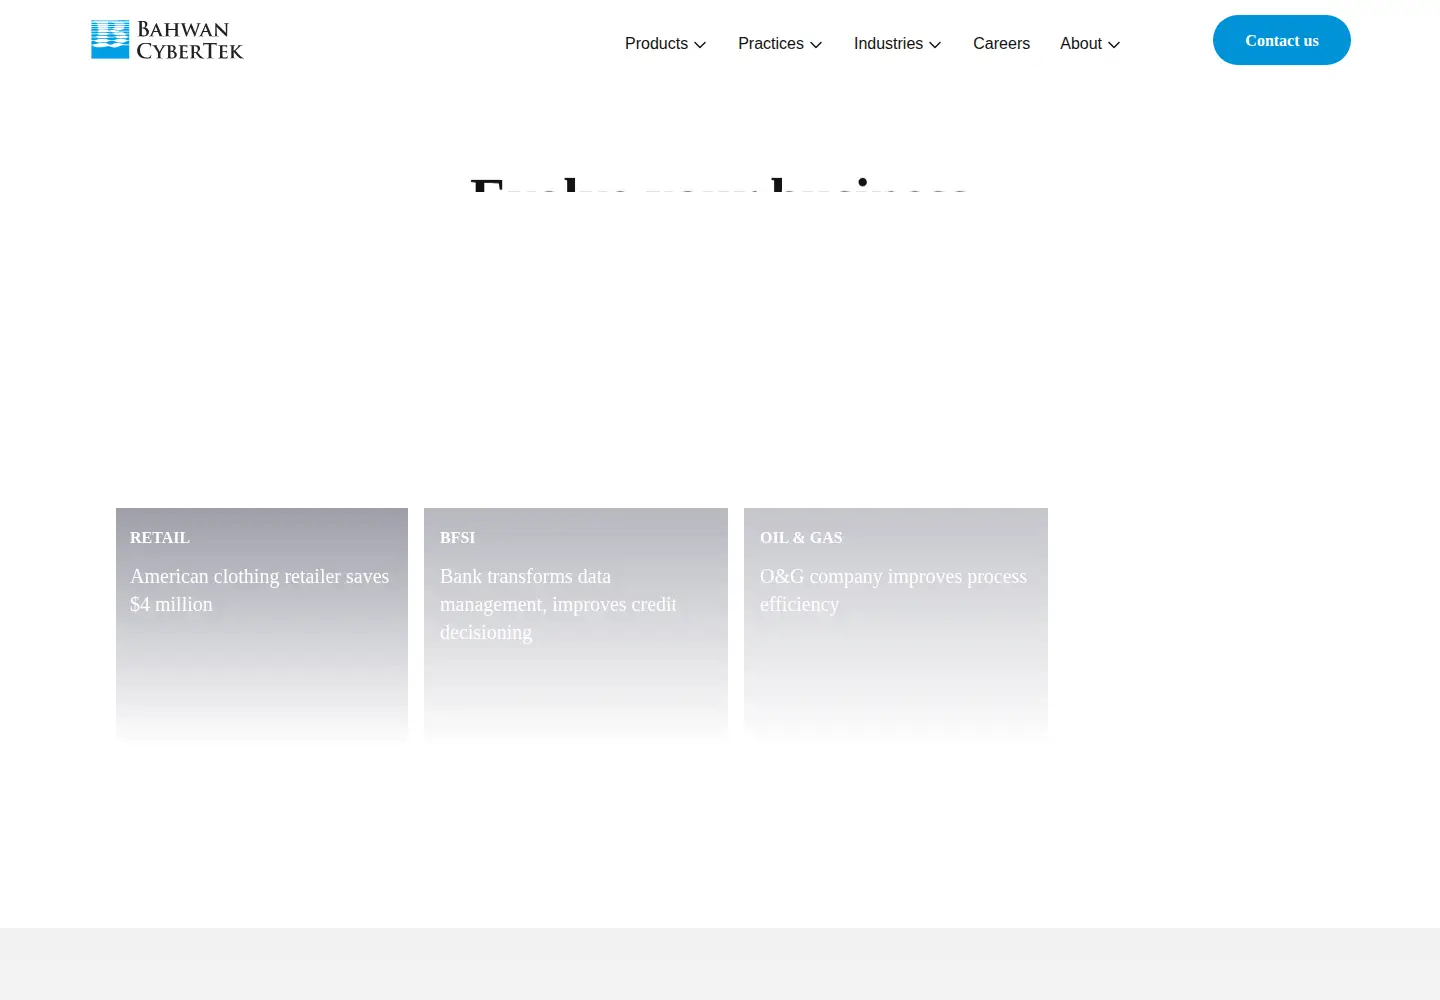
Task: Click 'American clothing retailer saves $4 million' text
Action: tap(260, 590)
